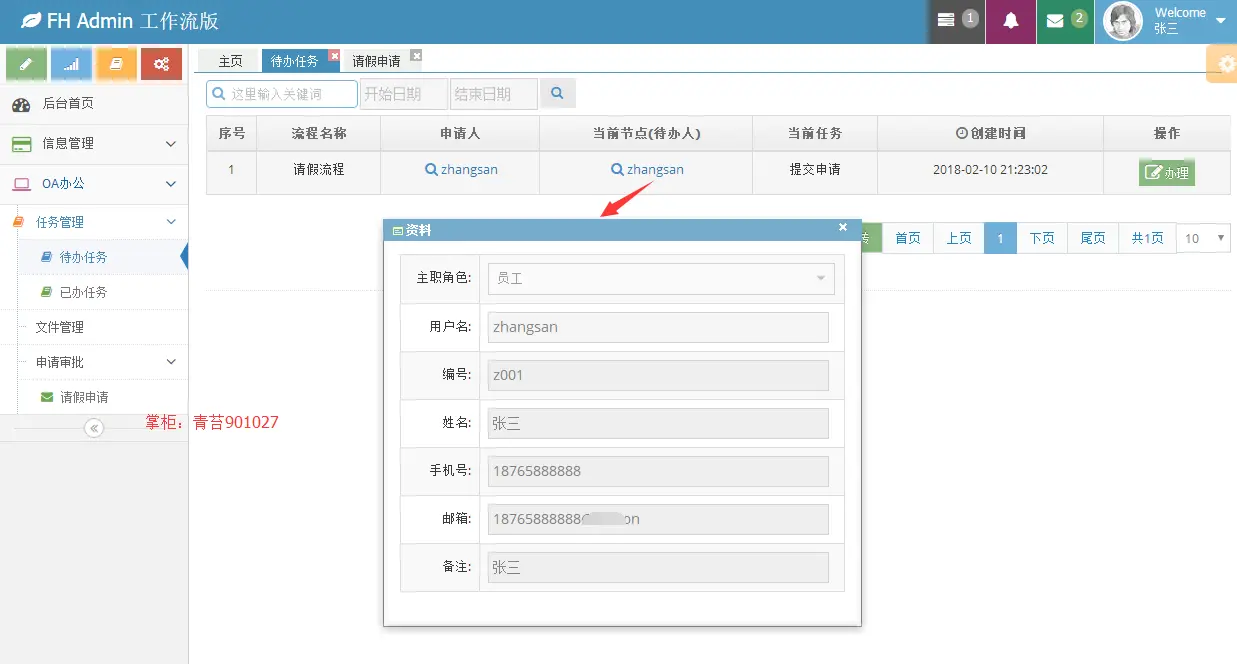This screenshot has height=664, width=1237.
Task: Select the 待办任务 tab
Action: tap(294, 61)
